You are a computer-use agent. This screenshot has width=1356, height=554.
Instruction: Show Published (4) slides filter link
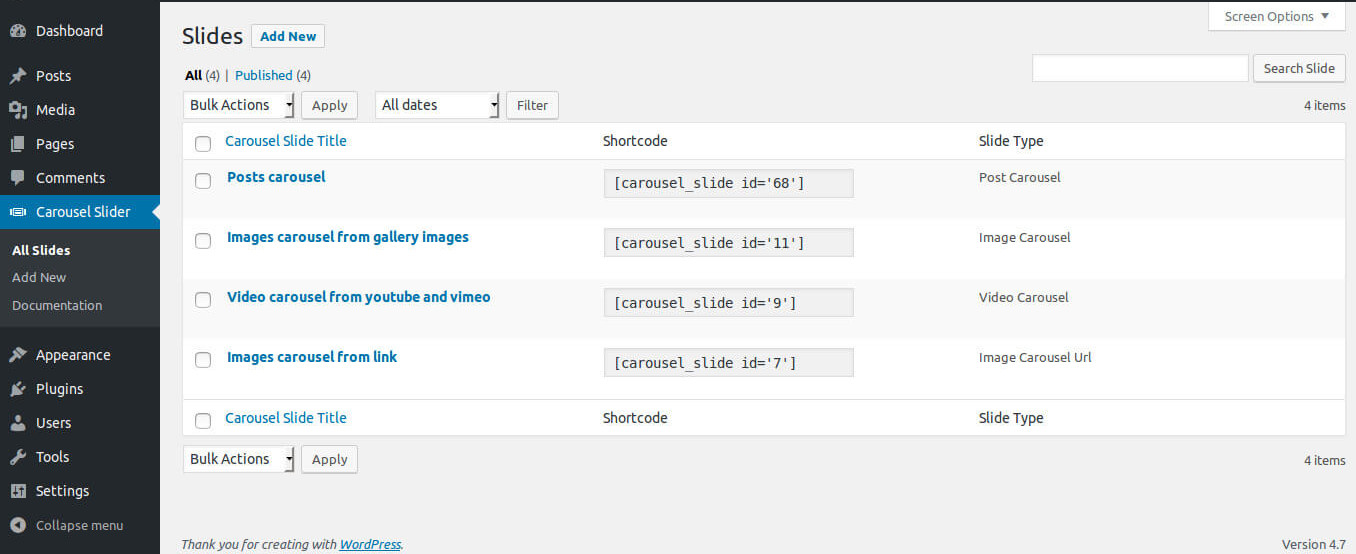coord(273,75)
